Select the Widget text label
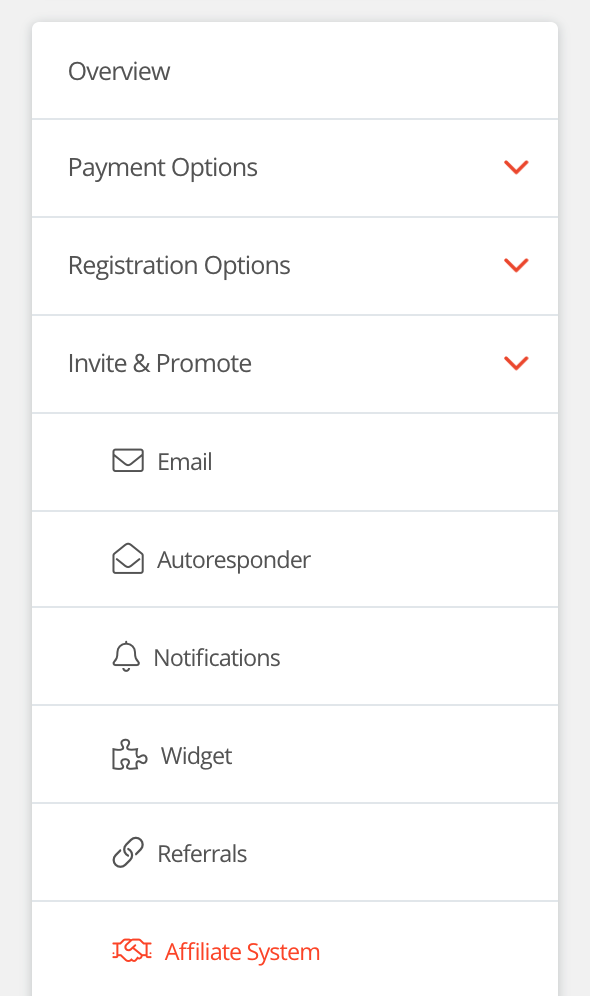Image resolution: width=590 pixels, height=996 pixels. pyautogui.click(x=196, y=757)
